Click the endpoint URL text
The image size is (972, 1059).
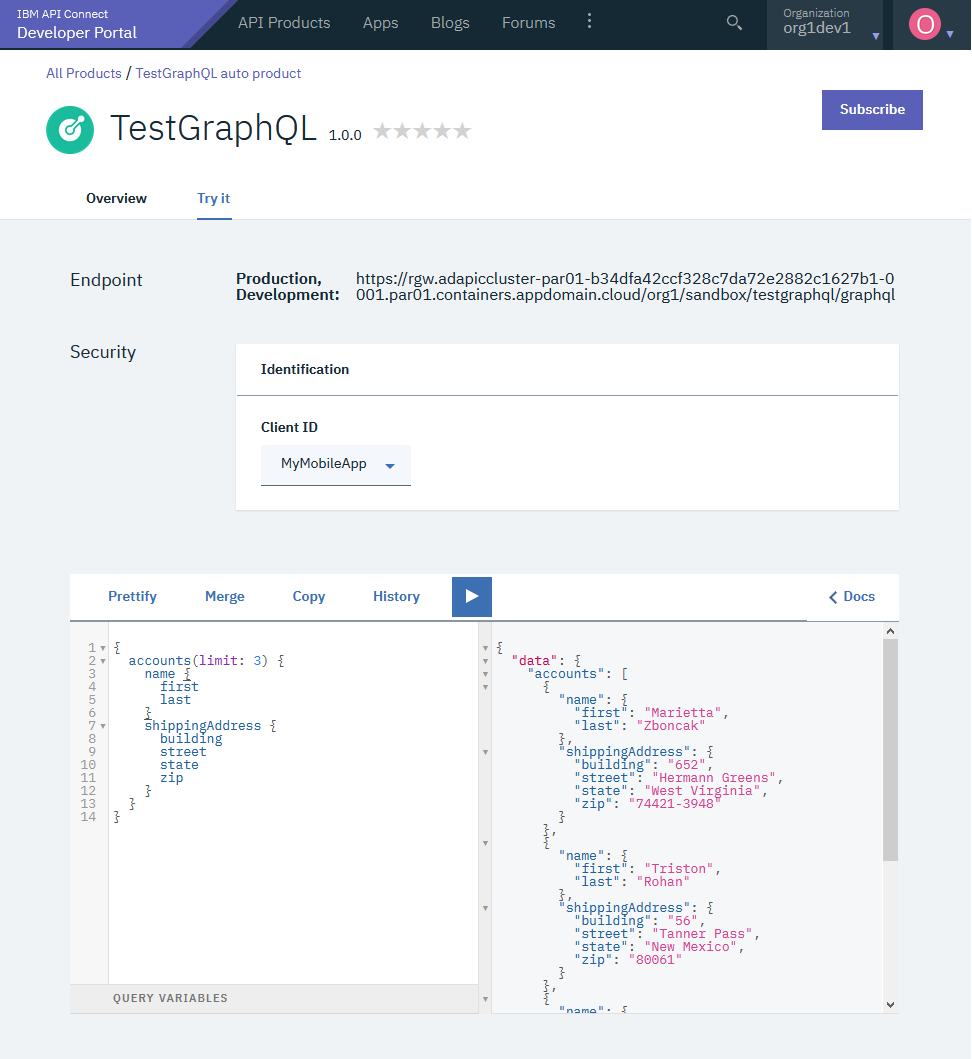pyautogui.click(x=625, y=287)
